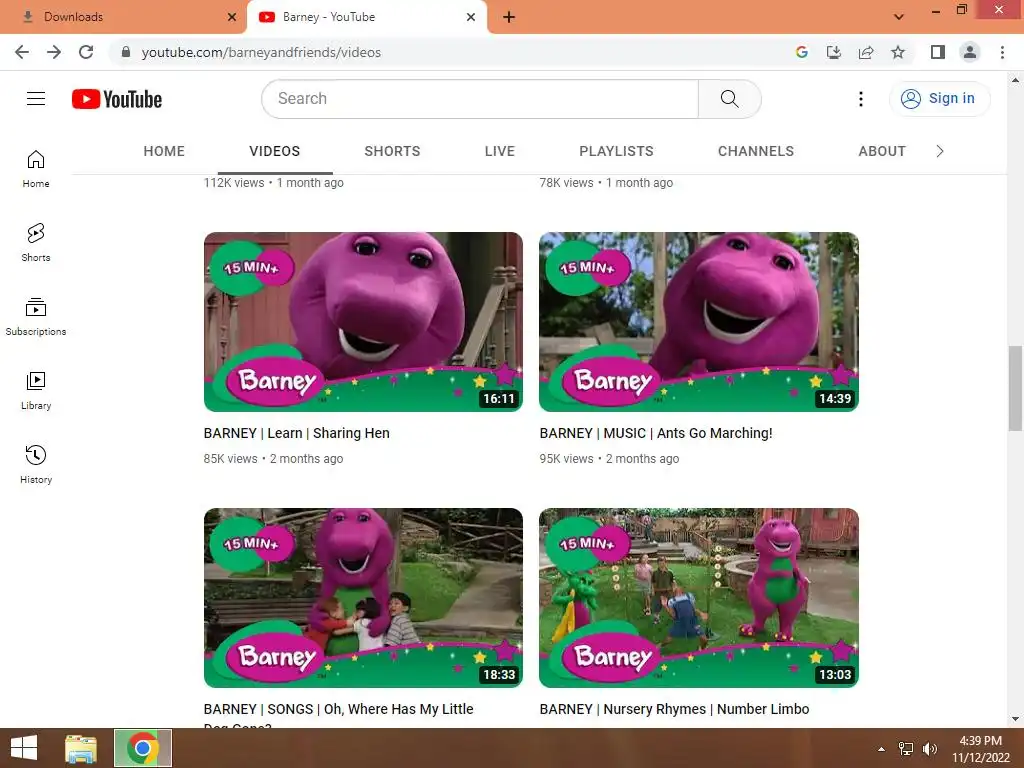Click the volume speaker tray icon
The image size is (1024, 768).
coord(930,749)
